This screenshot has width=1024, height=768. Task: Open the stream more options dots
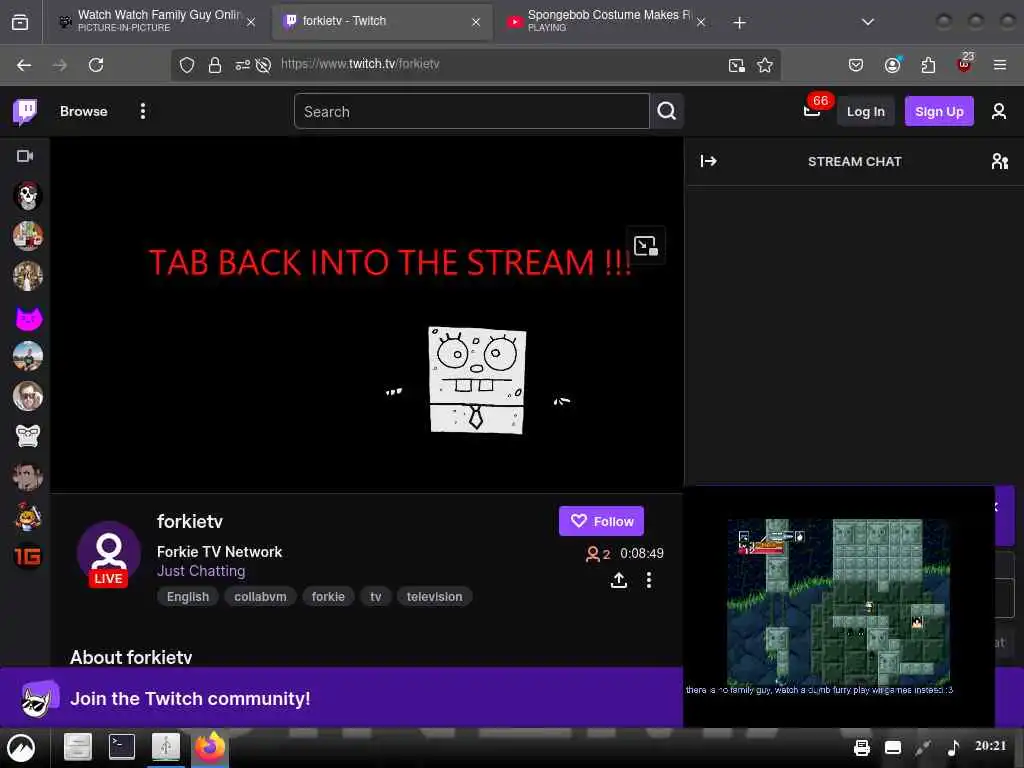click(x=648, y=580)
